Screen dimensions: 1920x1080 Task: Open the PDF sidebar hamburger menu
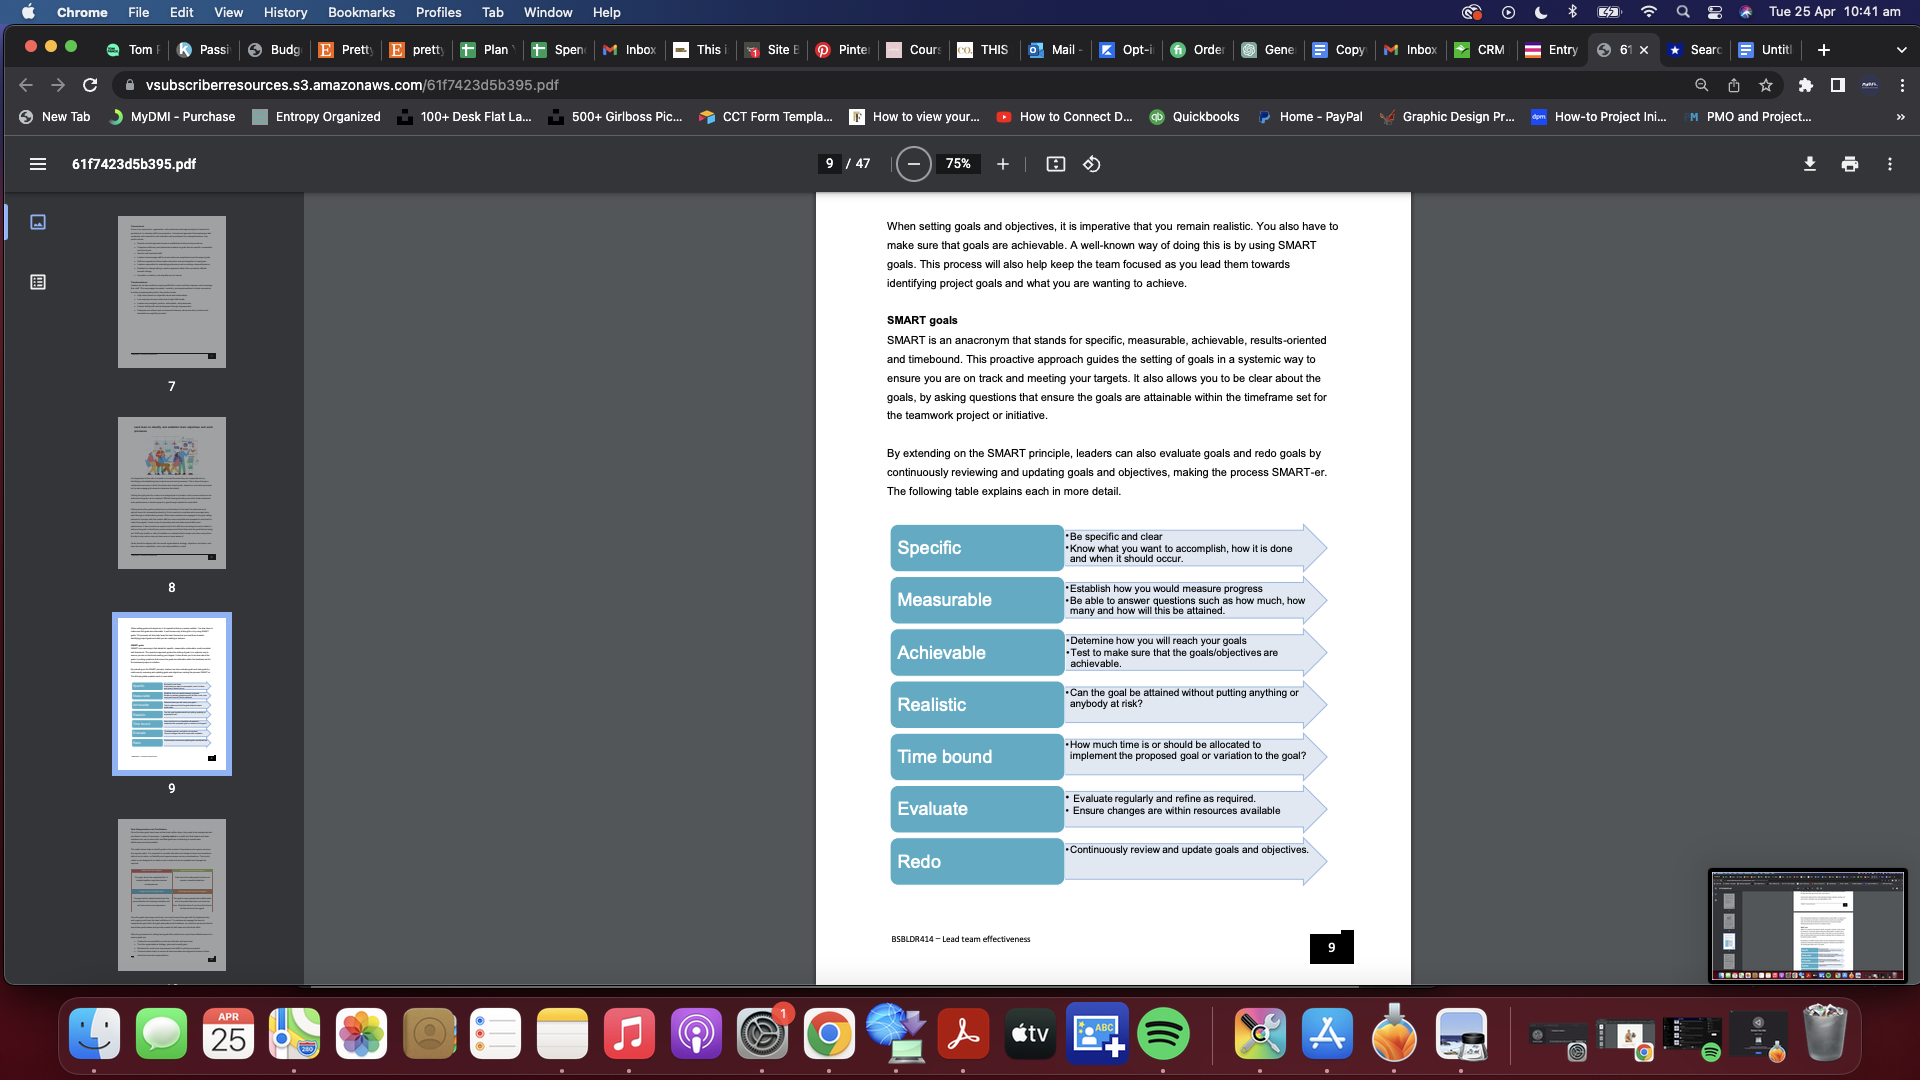coord(38,164)
